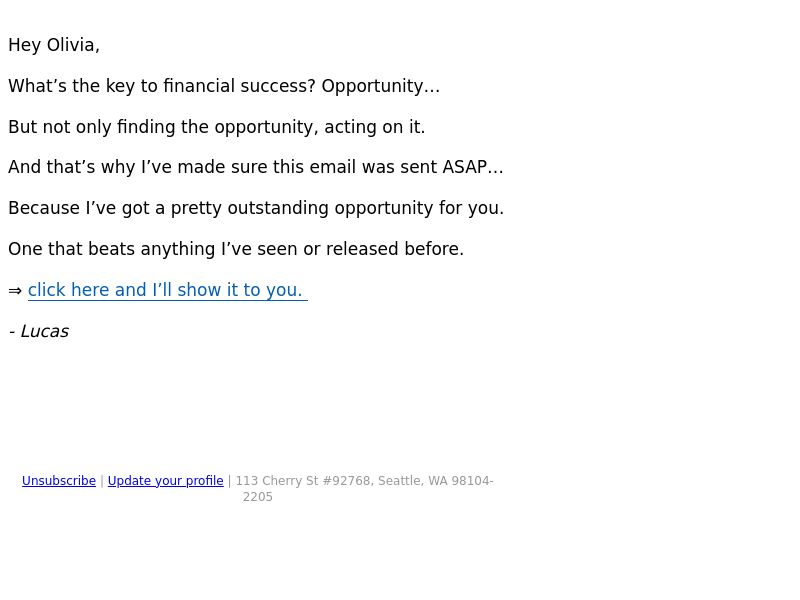Click the word "ASAP" in the email
Screen dimensions: 800x600
pos(464,167)
